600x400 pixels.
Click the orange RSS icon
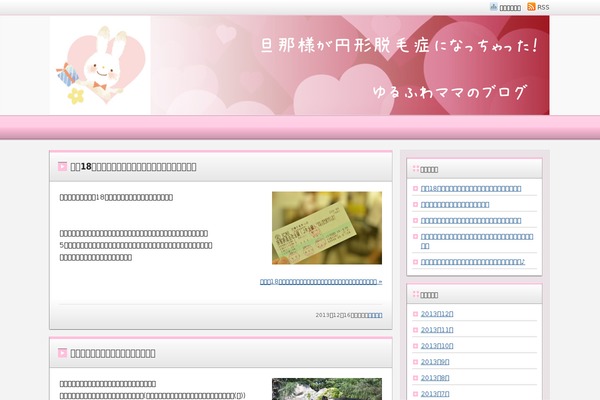pyautogui.click(x=531, y=7)
